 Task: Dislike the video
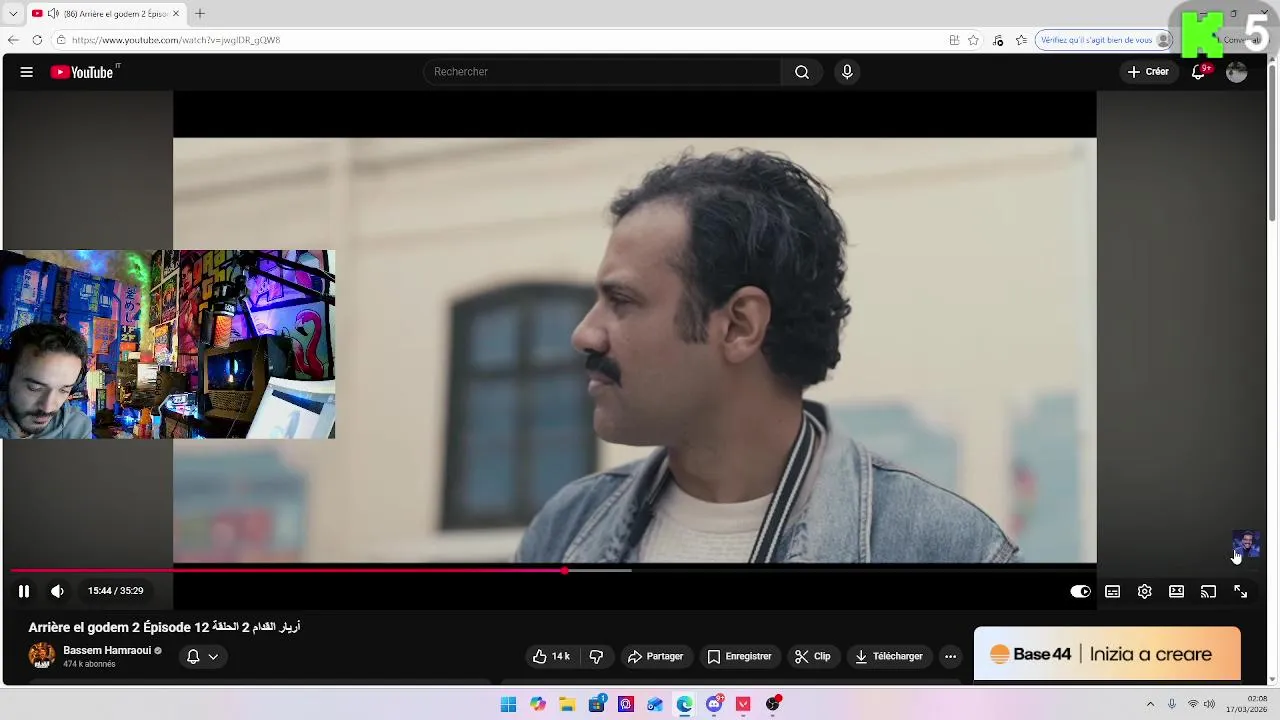coord(596,657)
